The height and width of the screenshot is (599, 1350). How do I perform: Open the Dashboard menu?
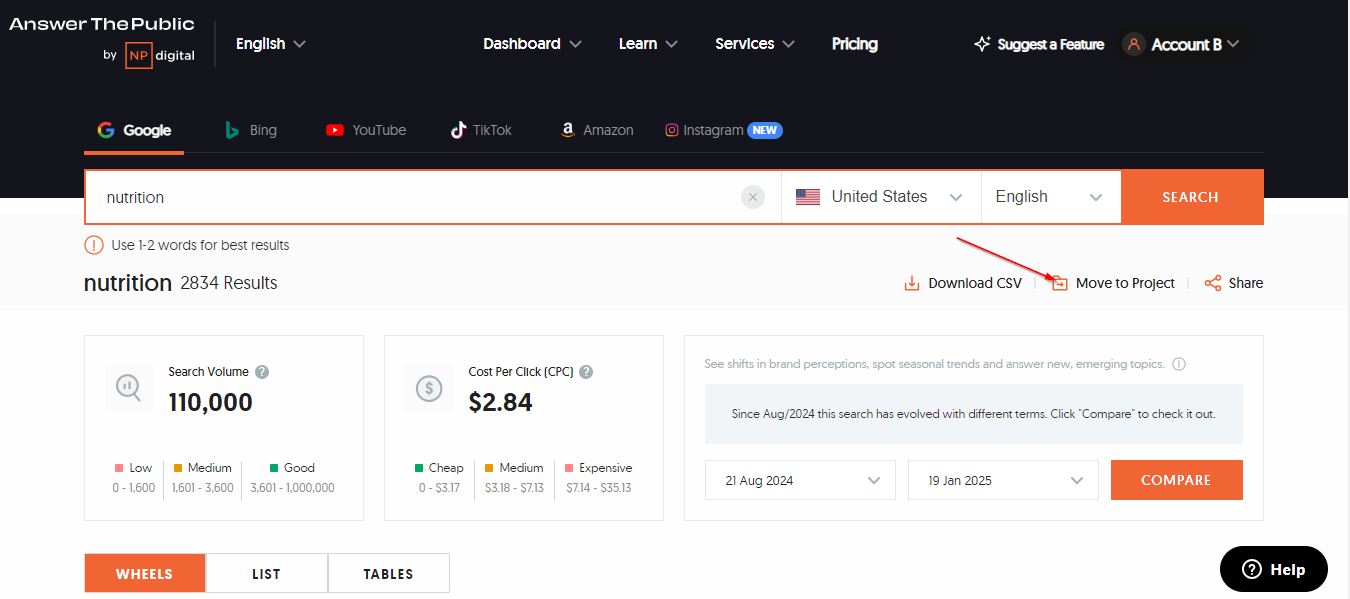click(x=532, y=44)
